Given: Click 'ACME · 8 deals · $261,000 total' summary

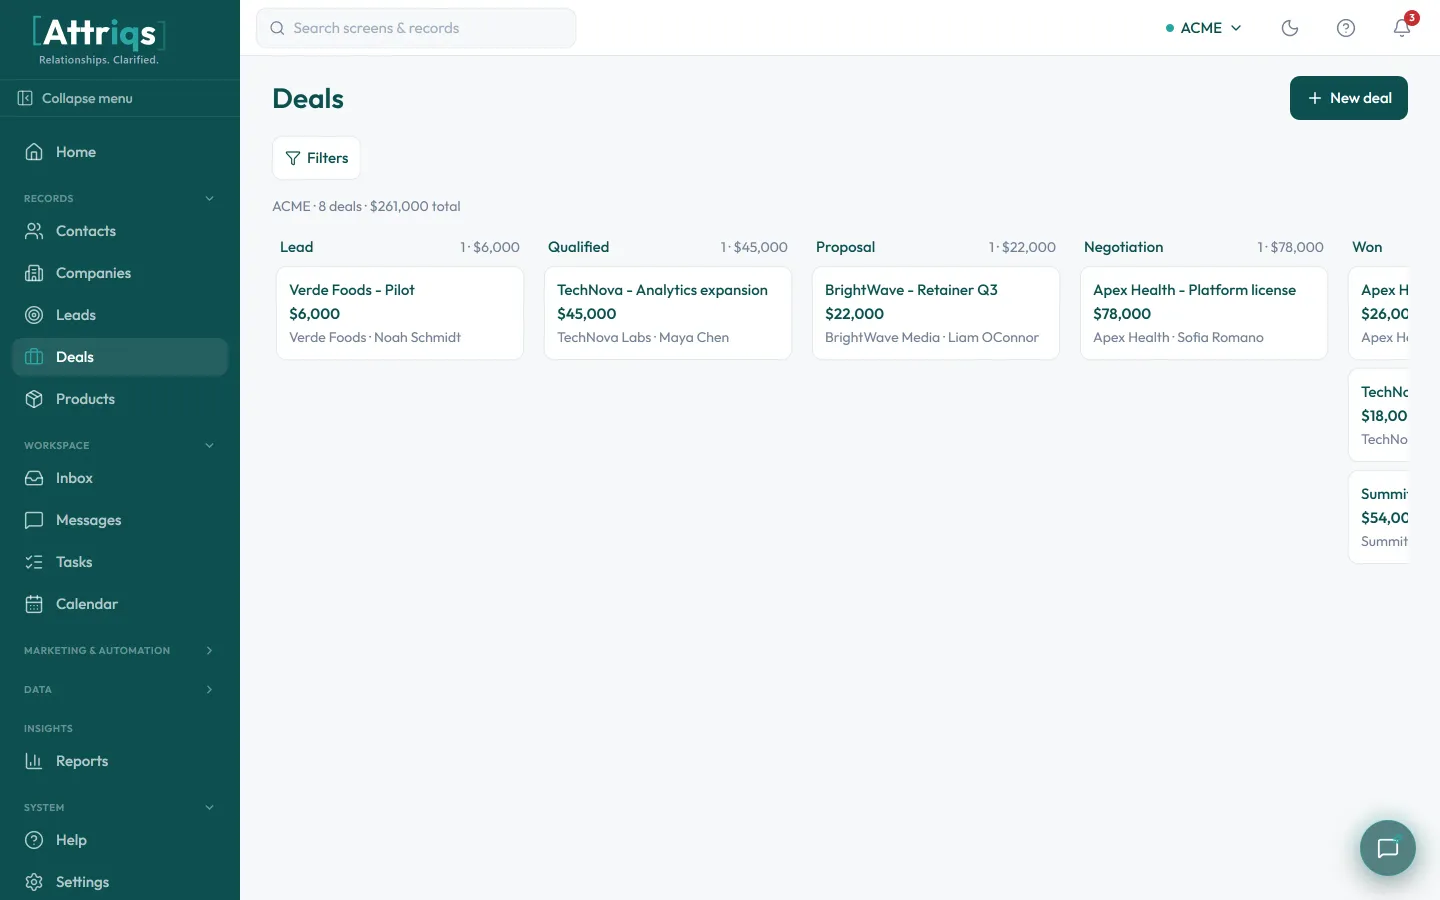Looking at the screenshot, I should [x=366, y=206].
